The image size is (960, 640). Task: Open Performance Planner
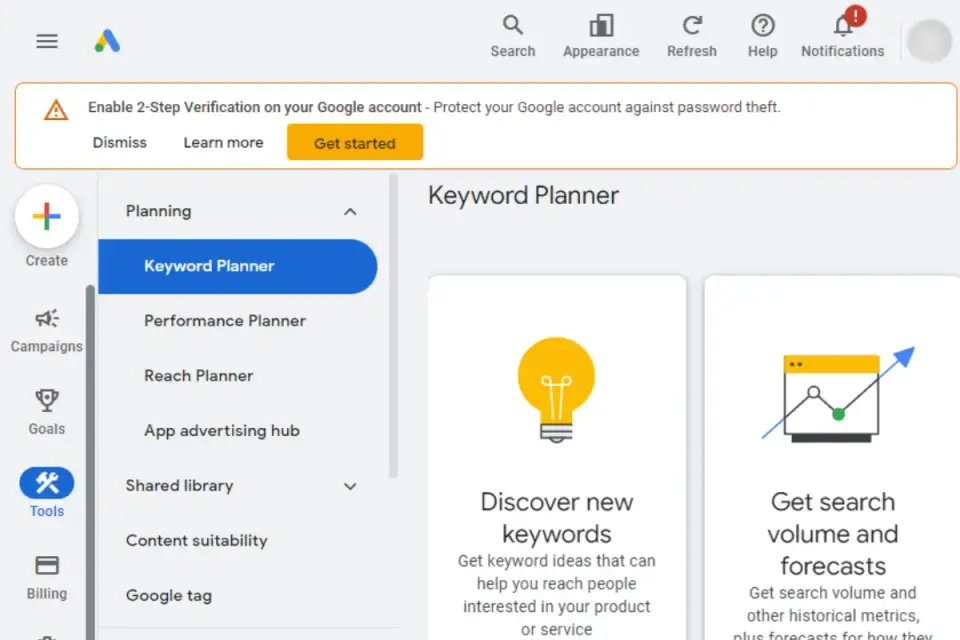click(x=225, y=321)
